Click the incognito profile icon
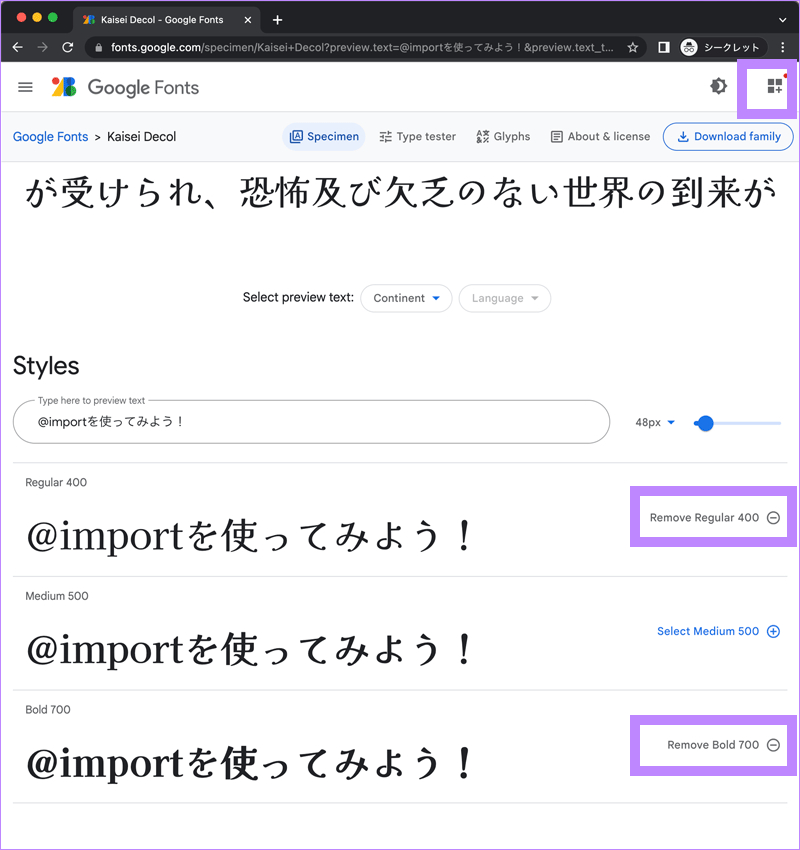 (690, 47)
